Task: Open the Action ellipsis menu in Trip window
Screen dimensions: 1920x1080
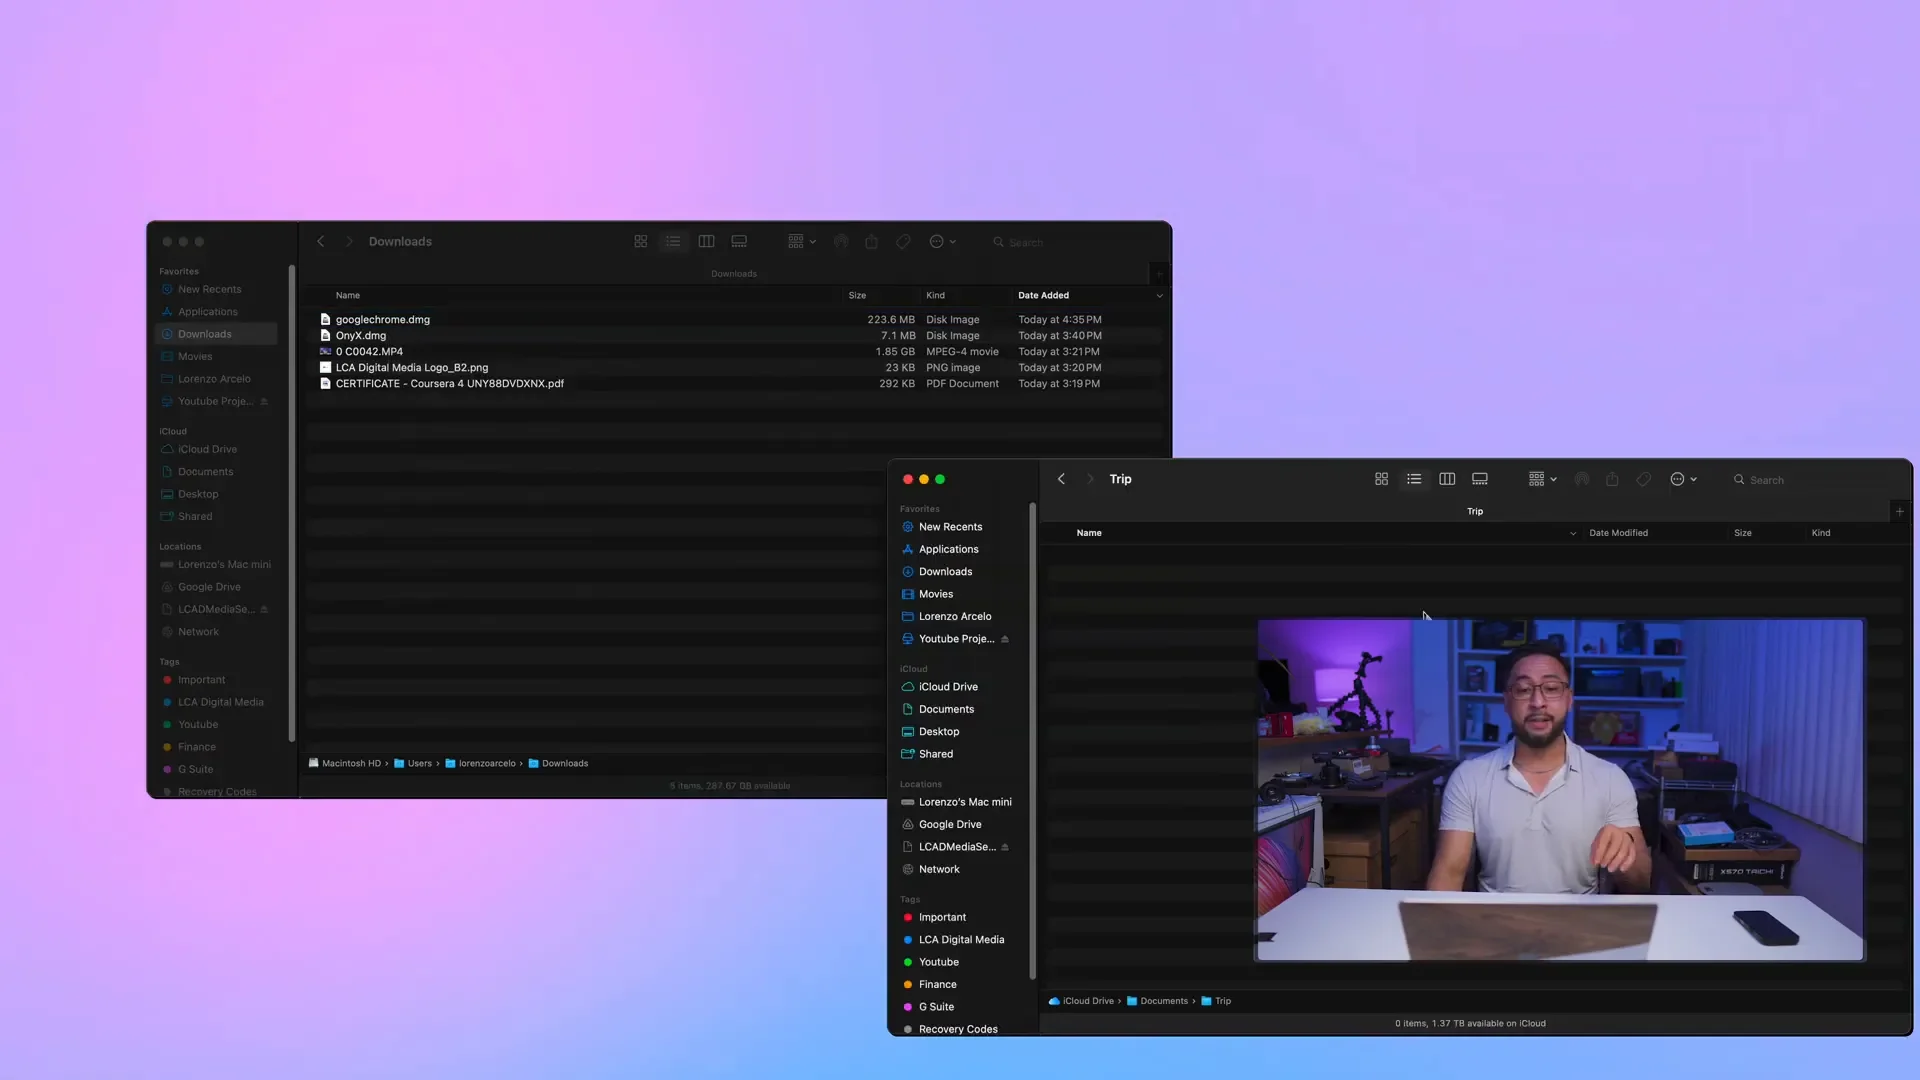Action: [1684, 479]
